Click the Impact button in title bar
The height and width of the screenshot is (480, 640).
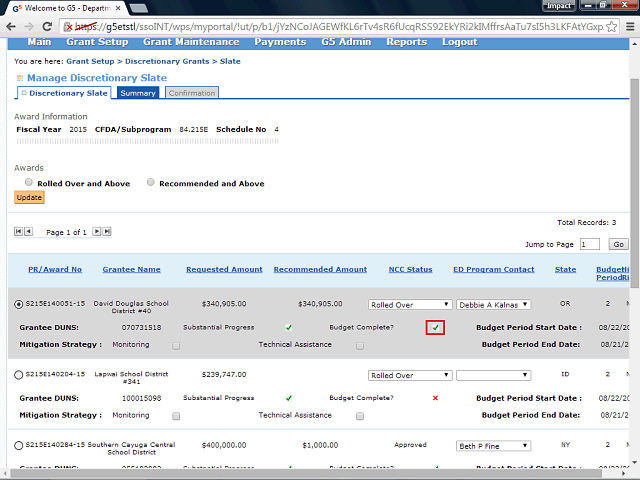559,6
